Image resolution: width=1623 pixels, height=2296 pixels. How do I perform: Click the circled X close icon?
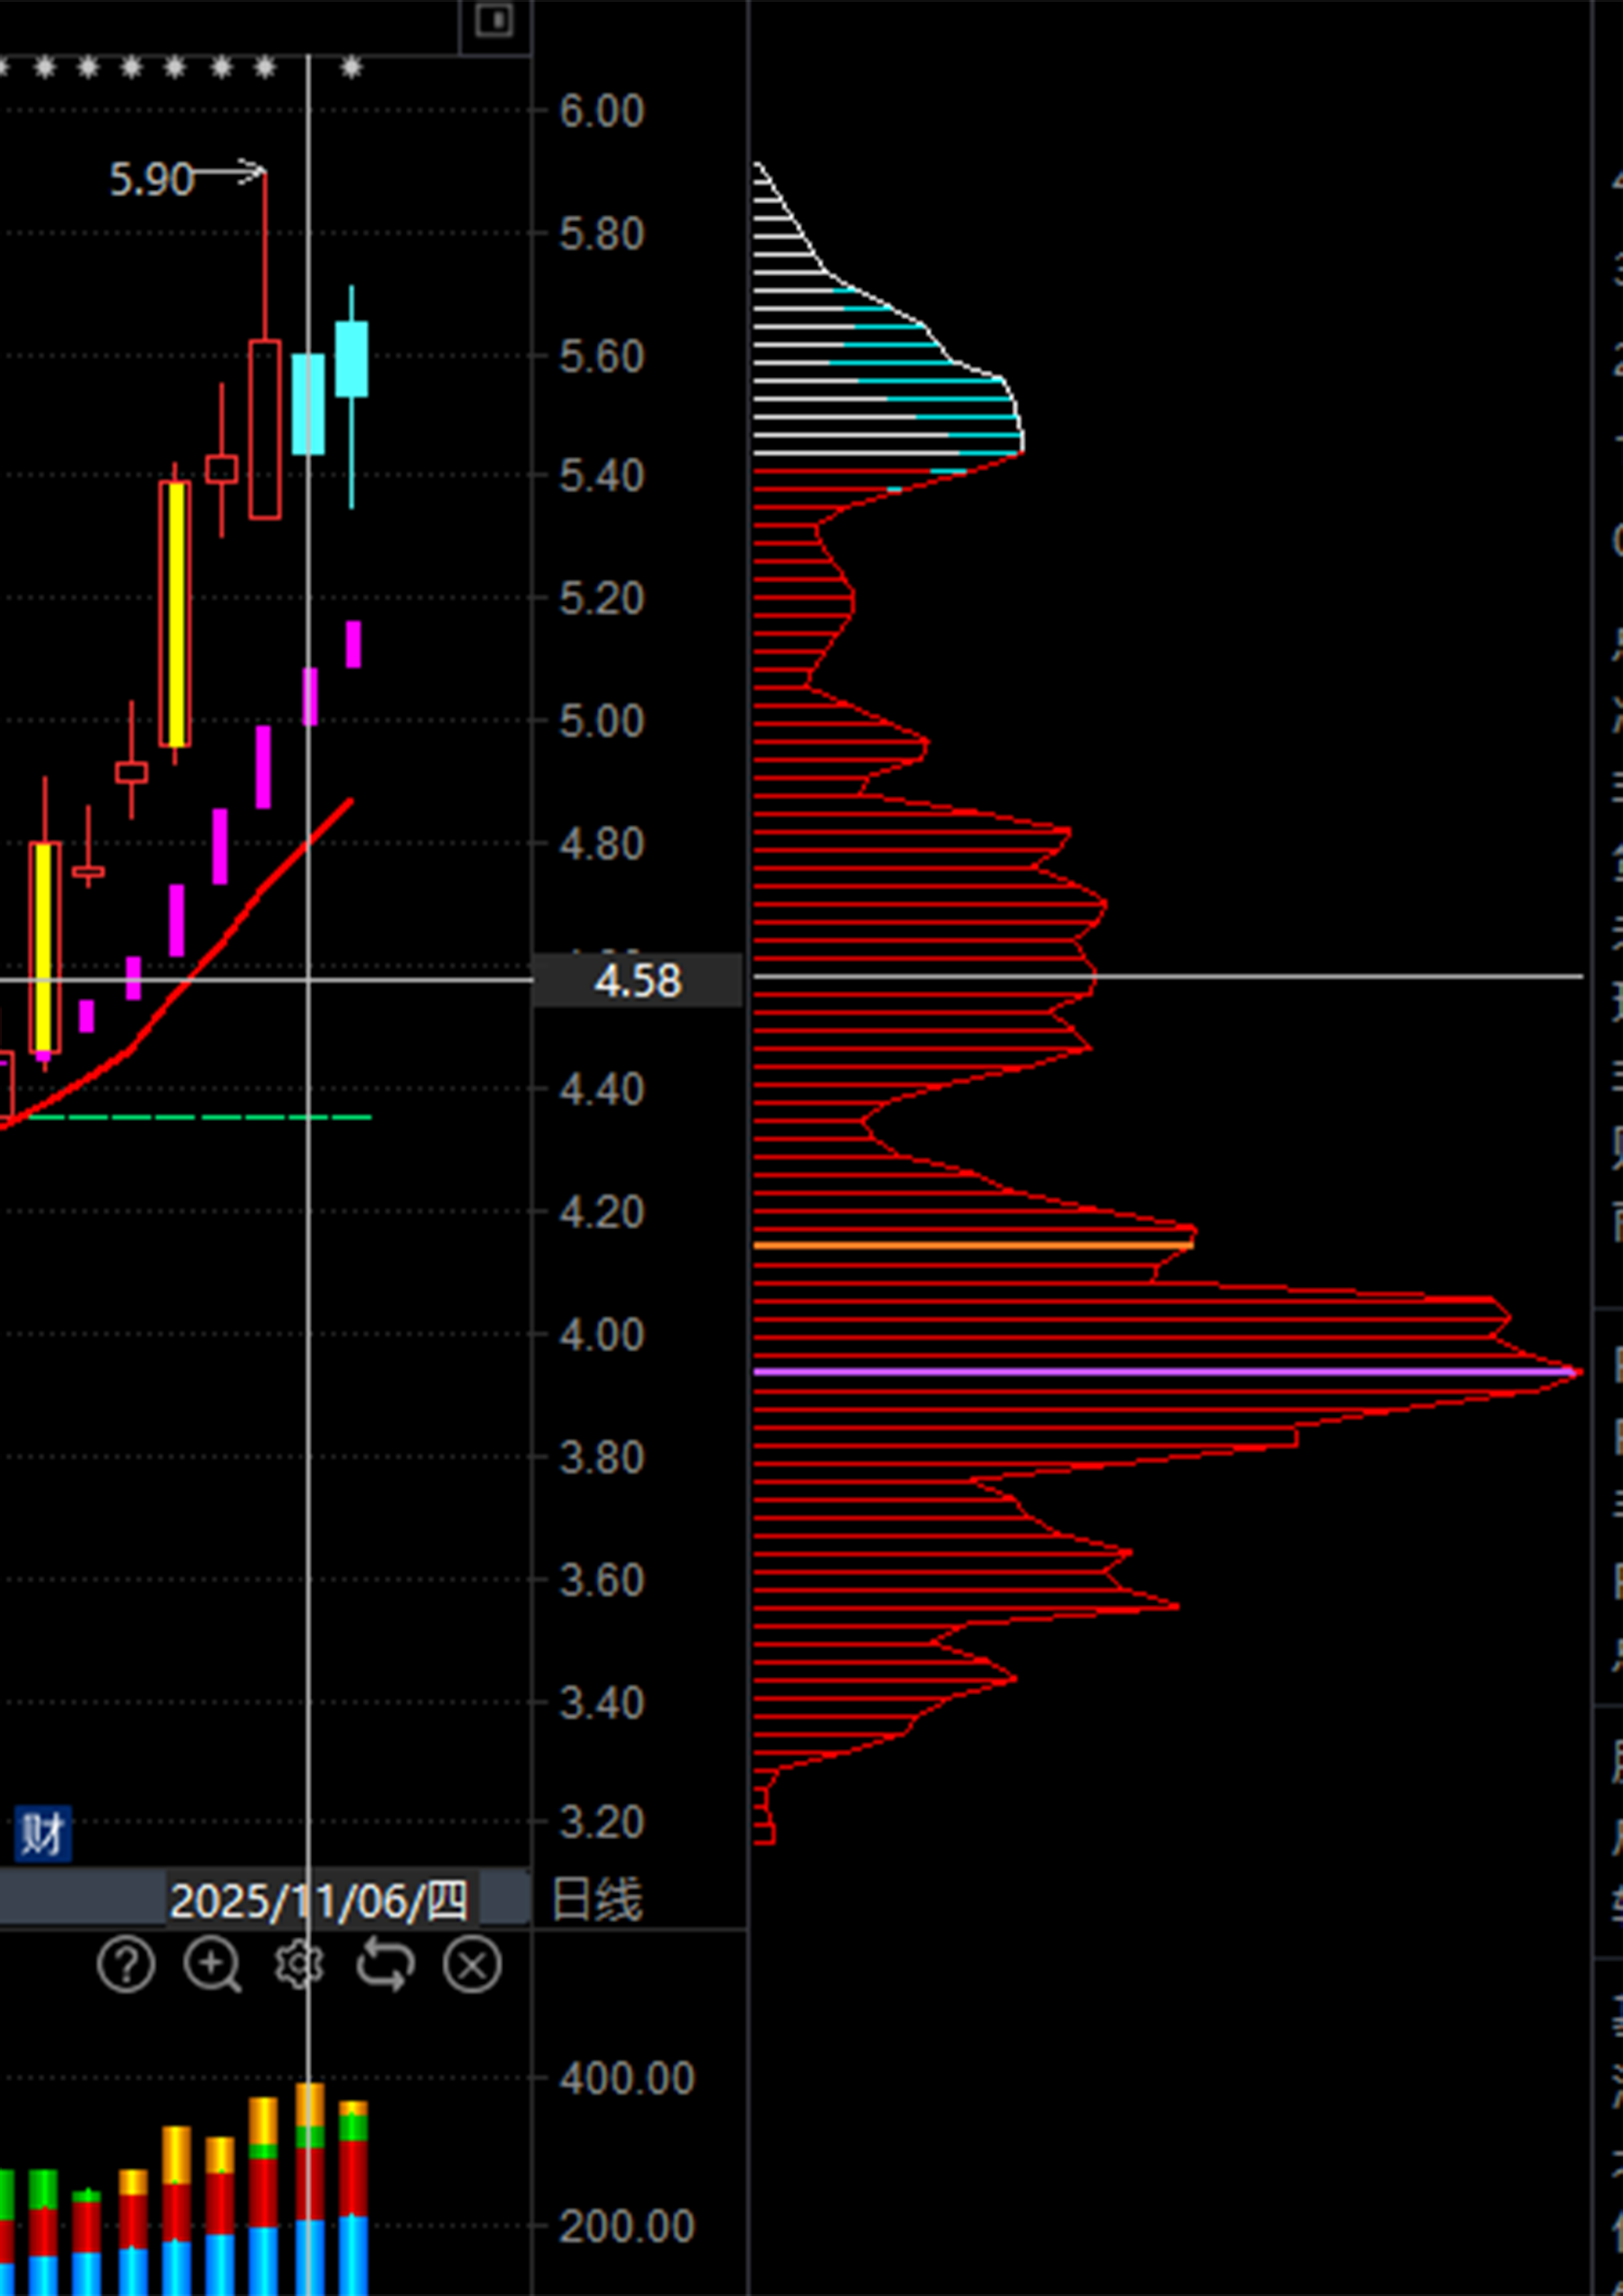(x=472, y=1965)
